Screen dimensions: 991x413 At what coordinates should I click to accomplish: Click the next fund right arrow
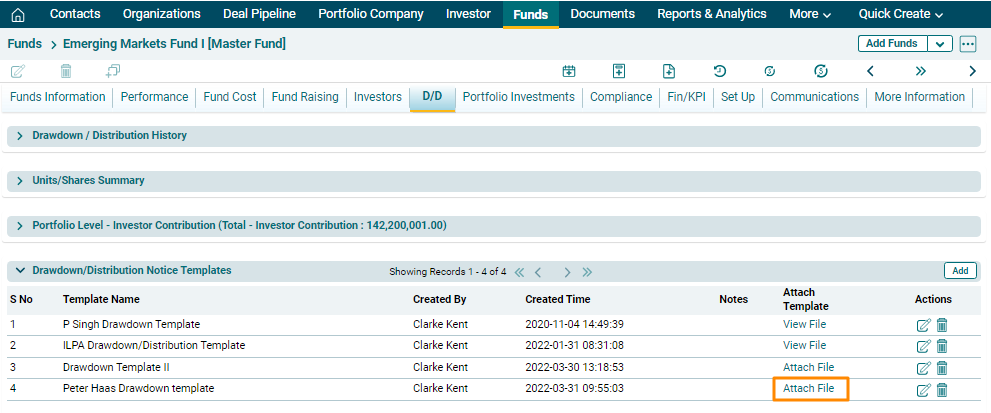pos(972,71)
